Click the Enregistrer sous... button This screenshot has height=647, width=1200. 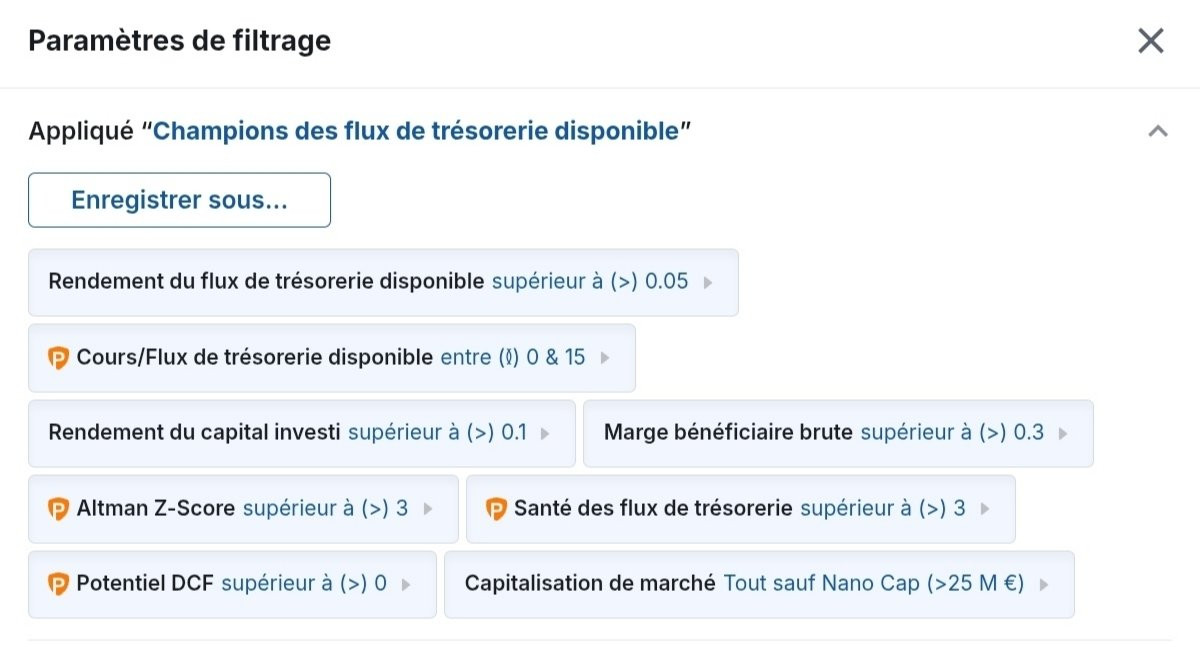pyautogui.click(x=179, y=200)
